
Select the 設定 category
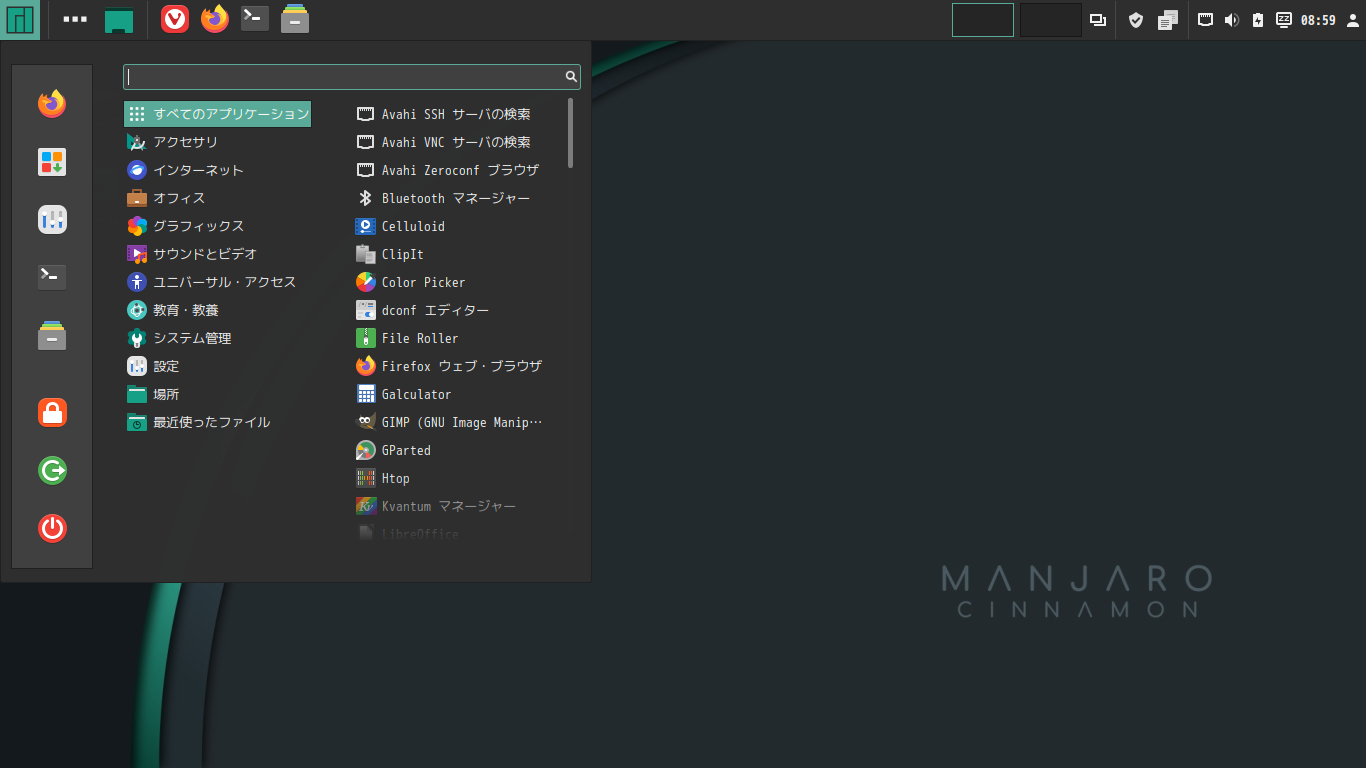(217, 366)
